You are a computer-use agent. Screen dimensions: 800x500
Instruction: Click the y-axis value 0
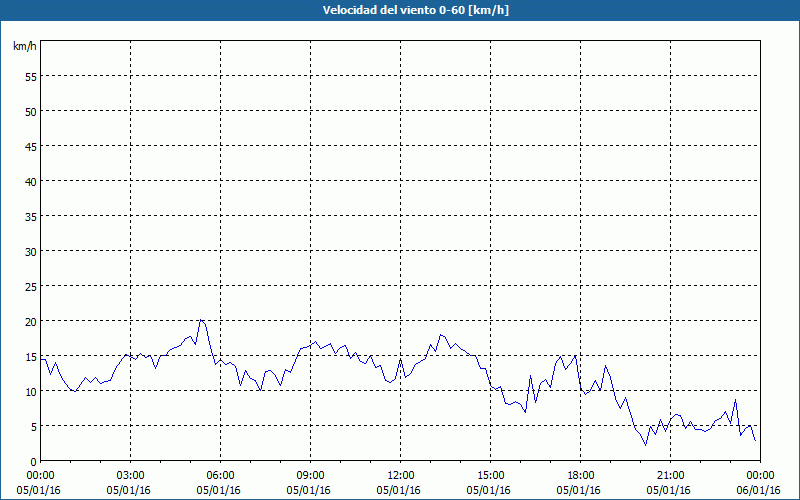[x=34, y=462]
